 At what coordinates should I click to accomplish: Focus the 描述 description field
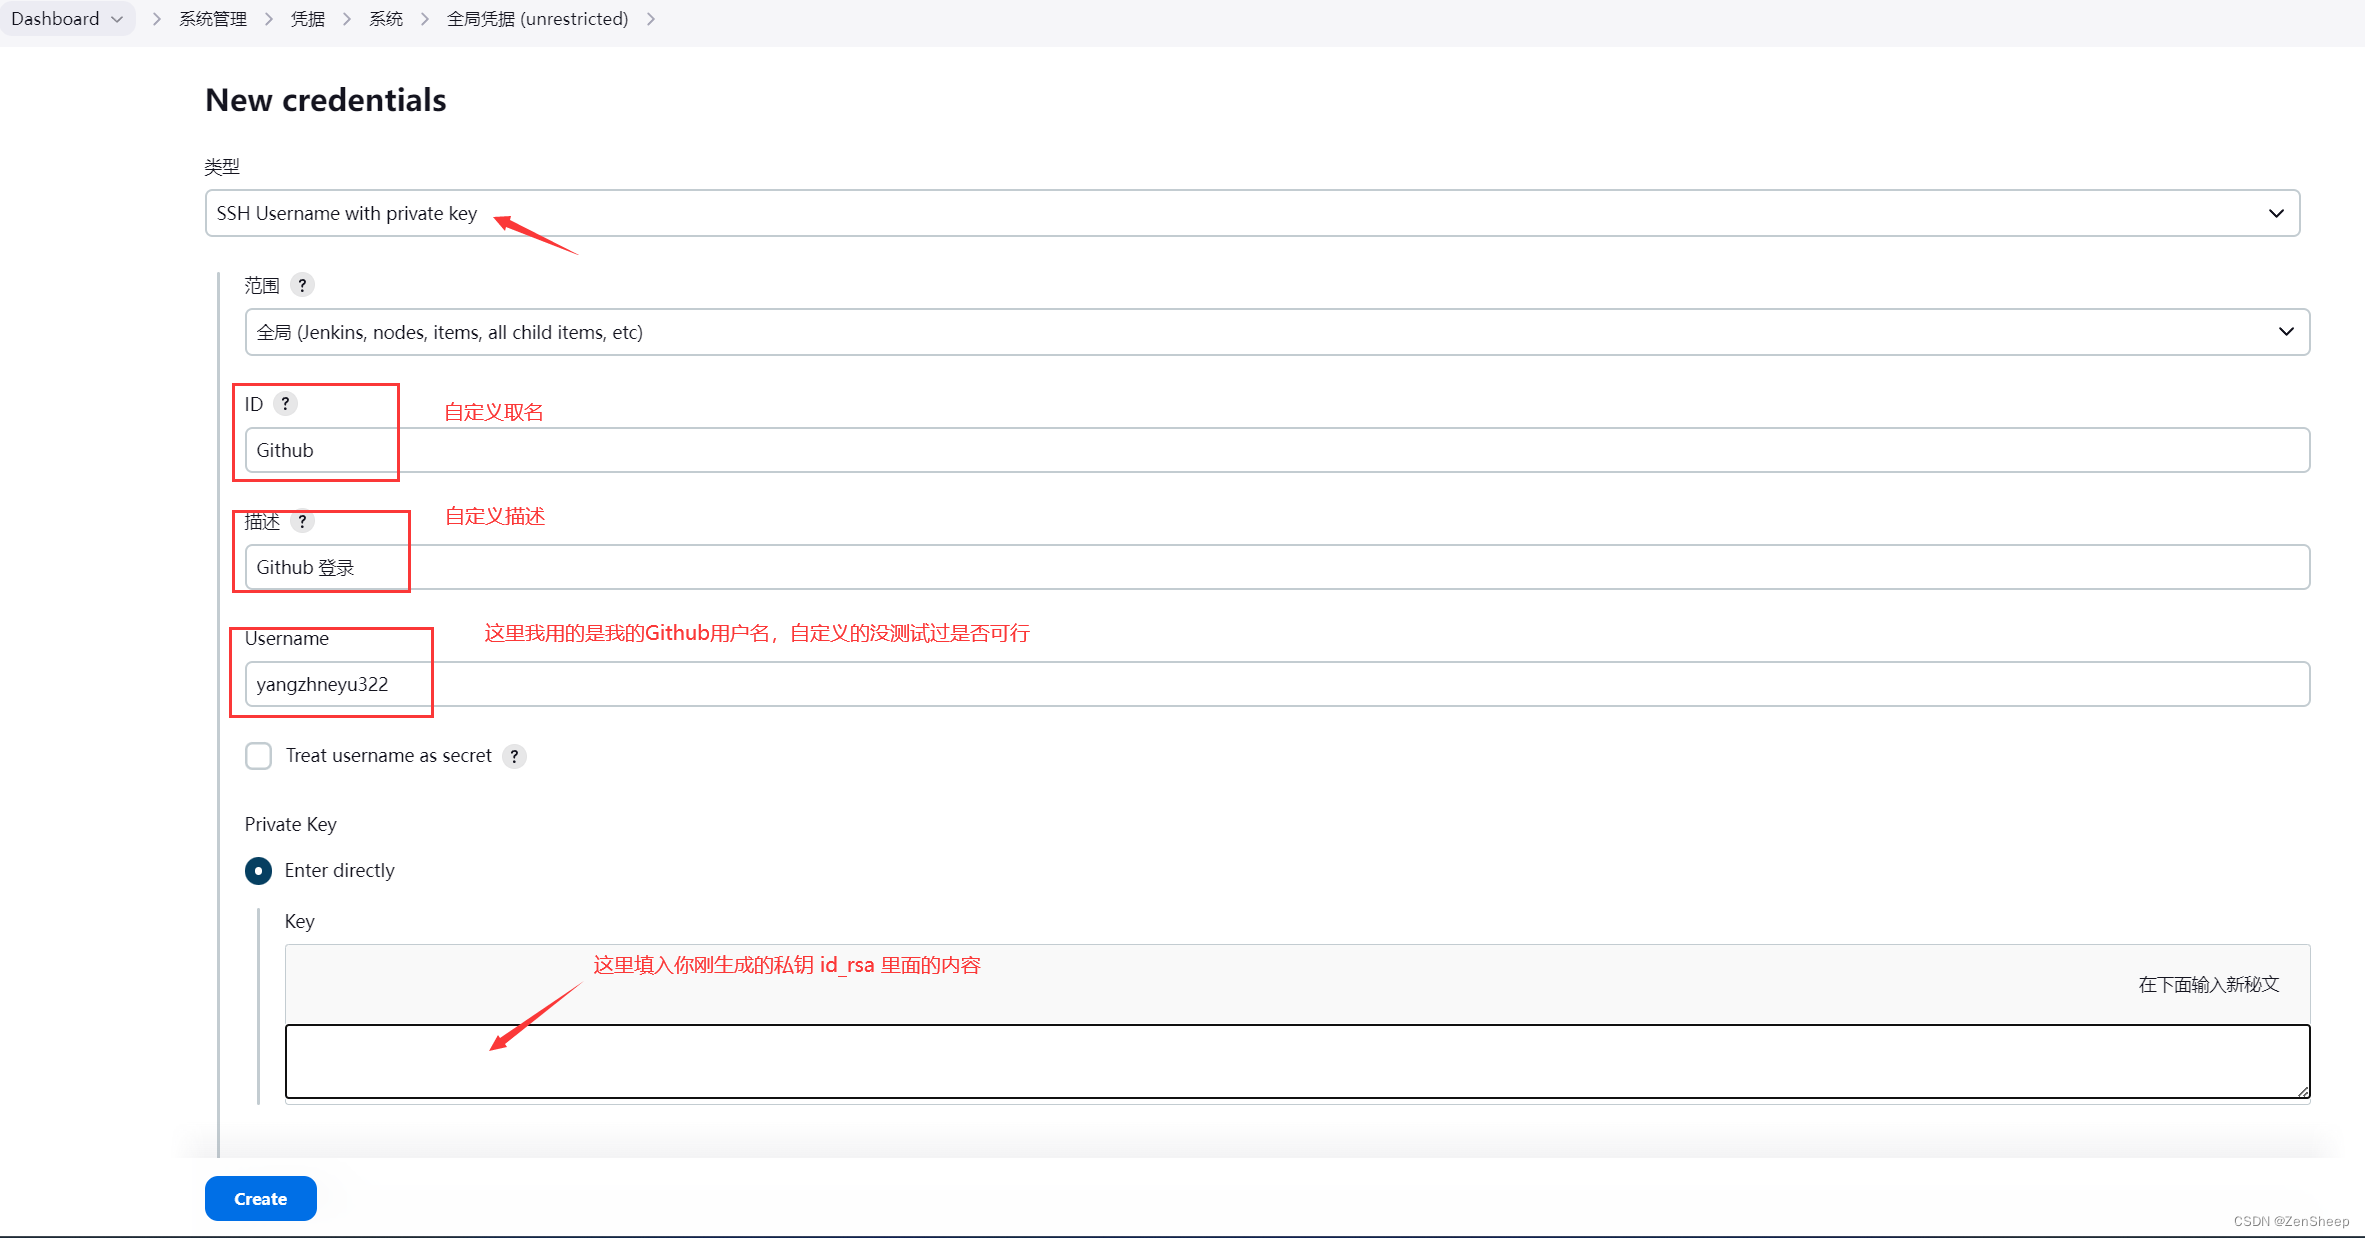point(1277,567)
